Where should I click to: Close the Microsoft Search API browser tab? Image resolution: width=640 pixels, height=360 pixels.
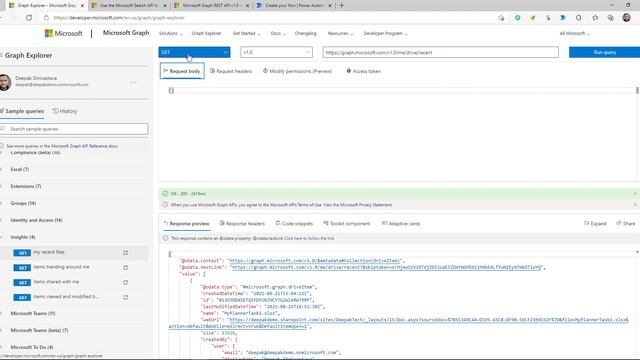(165, 6)
